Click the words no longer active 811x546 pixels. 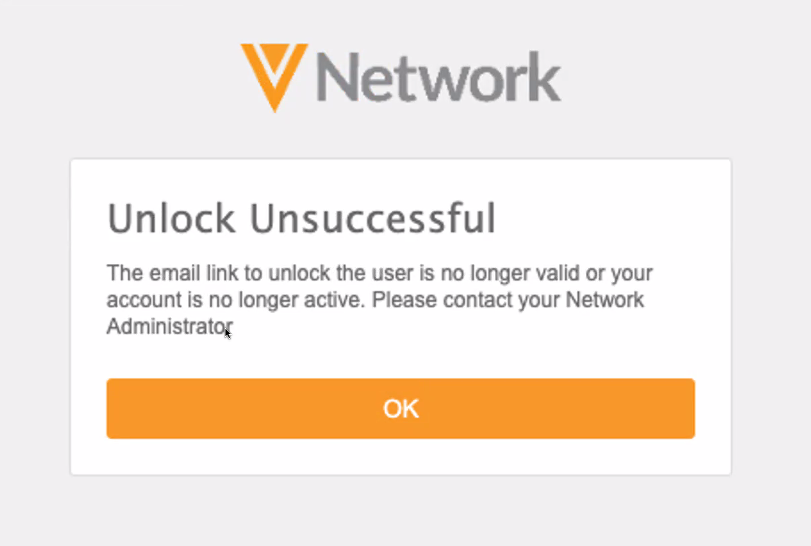coord(254,300)
